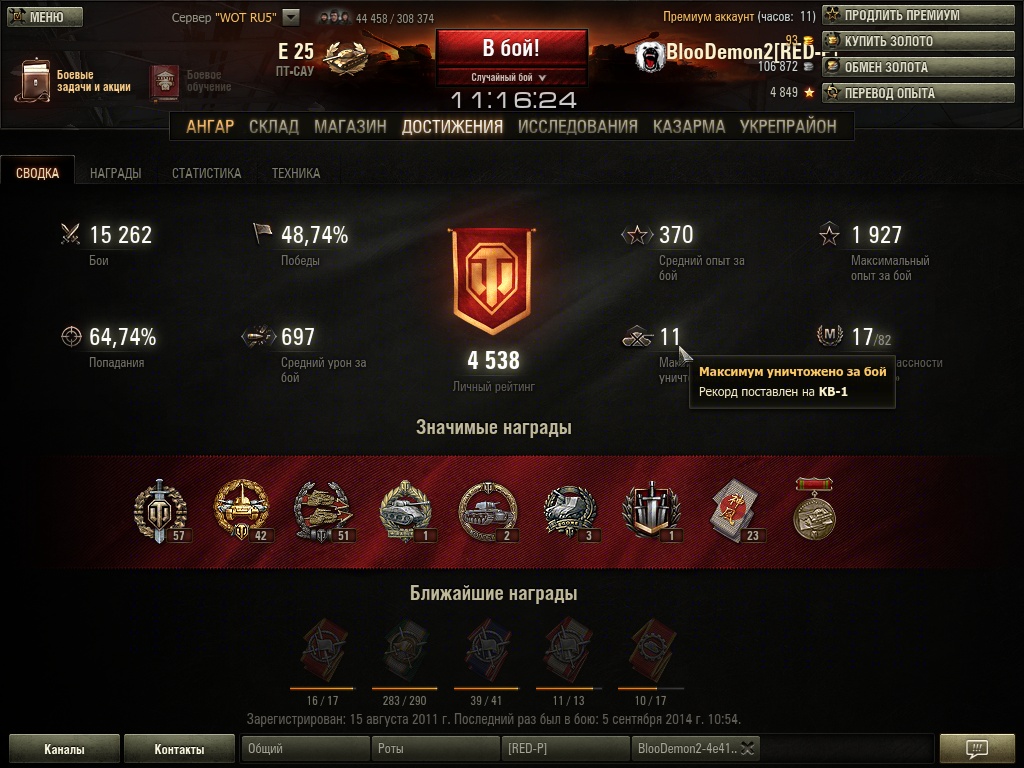Image resolution: width=1024 pixels, height=768 pixels.
Task: Select the medal with count 57
Action: coord(161,511)
